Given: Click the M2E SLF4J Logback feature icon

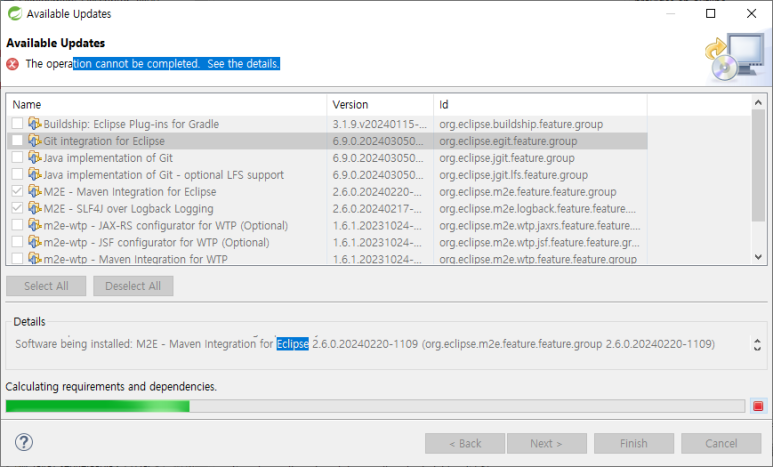Looking at the screenshot, I should [x=35, y=208].
